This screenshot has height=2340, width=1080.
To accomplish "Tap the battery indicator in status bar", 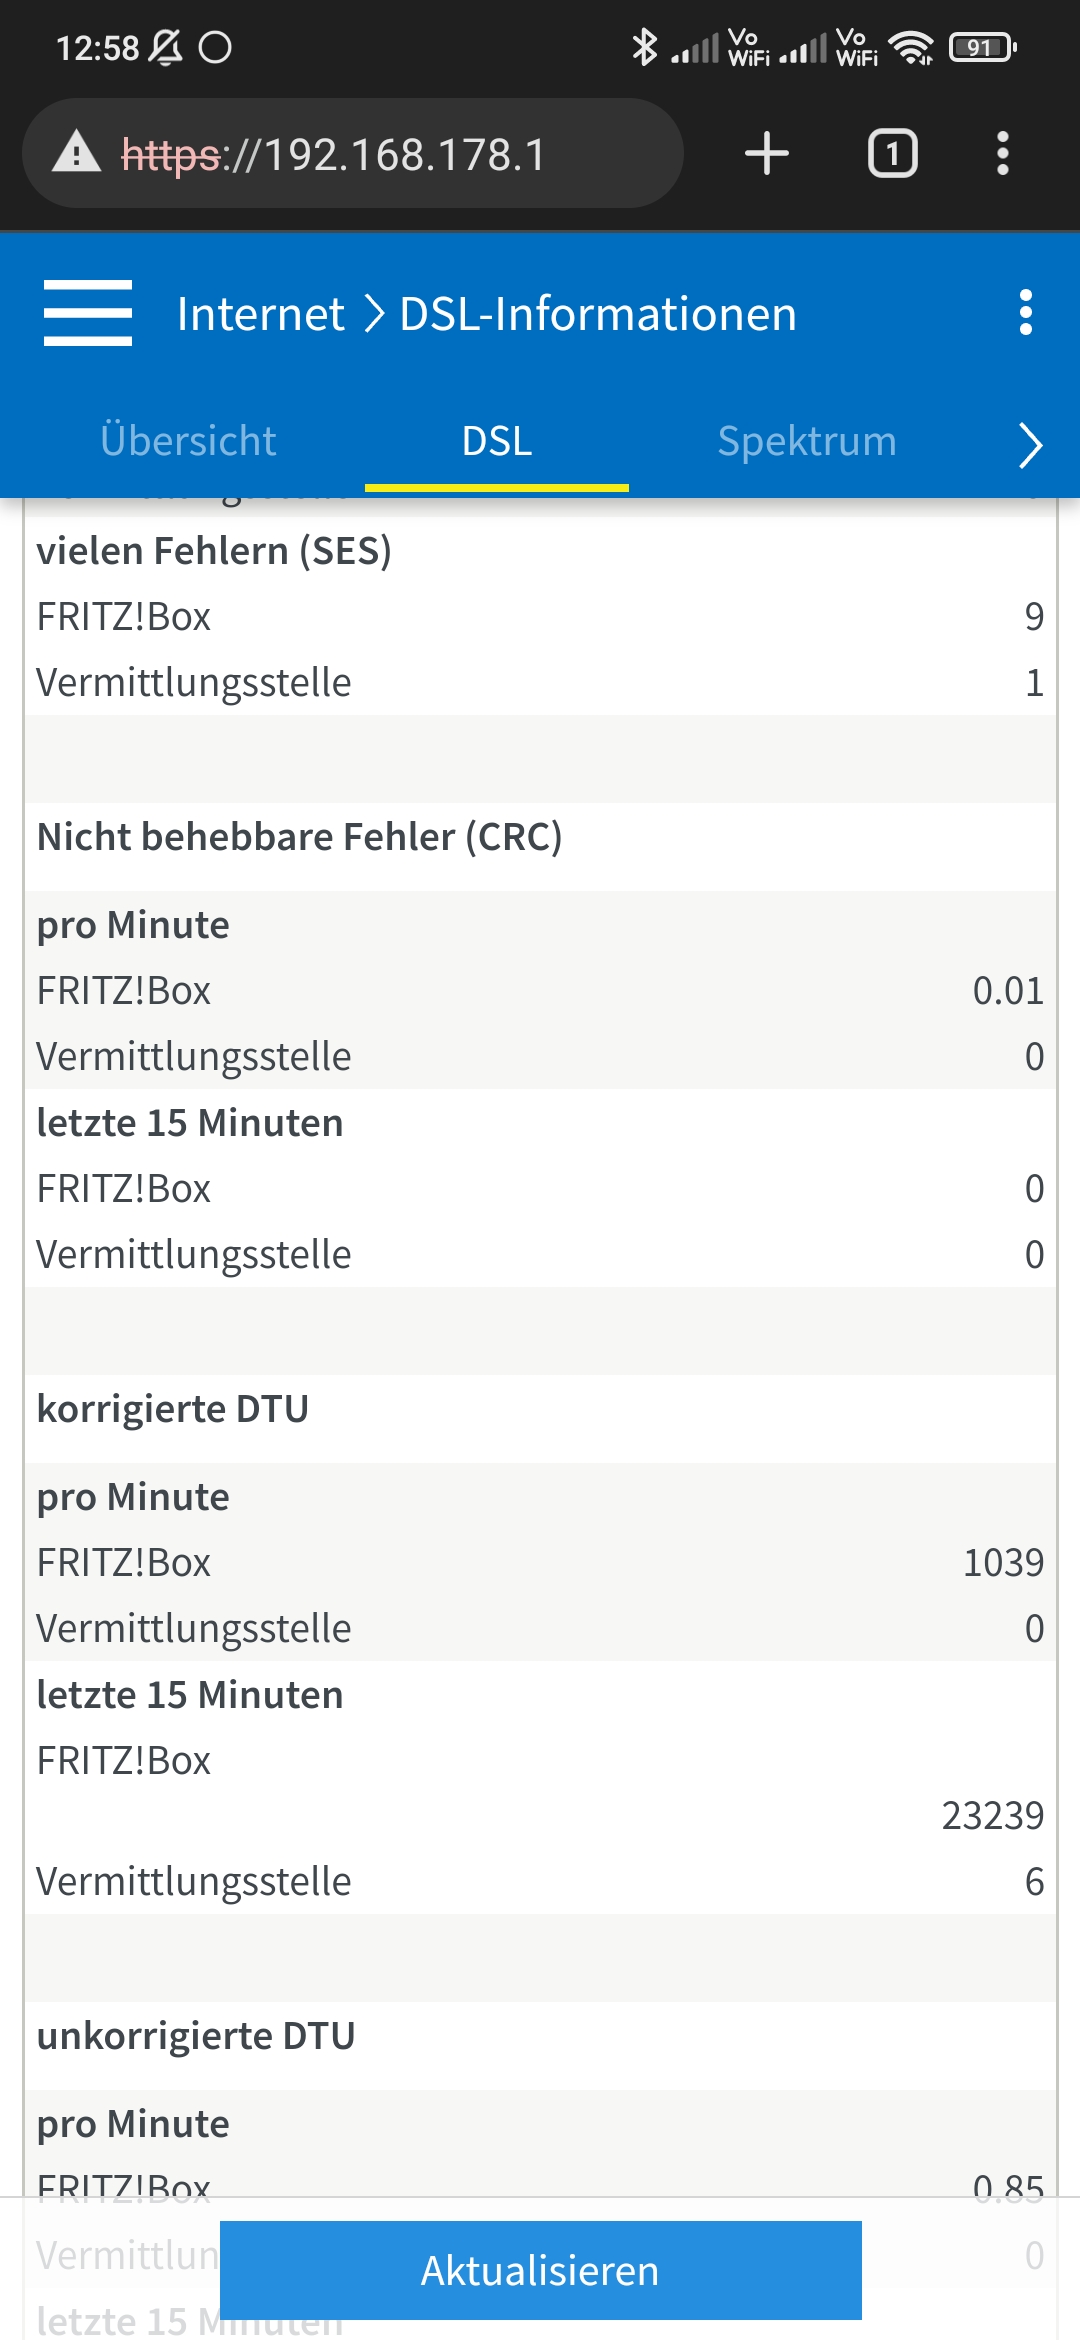I will [982, 47].
